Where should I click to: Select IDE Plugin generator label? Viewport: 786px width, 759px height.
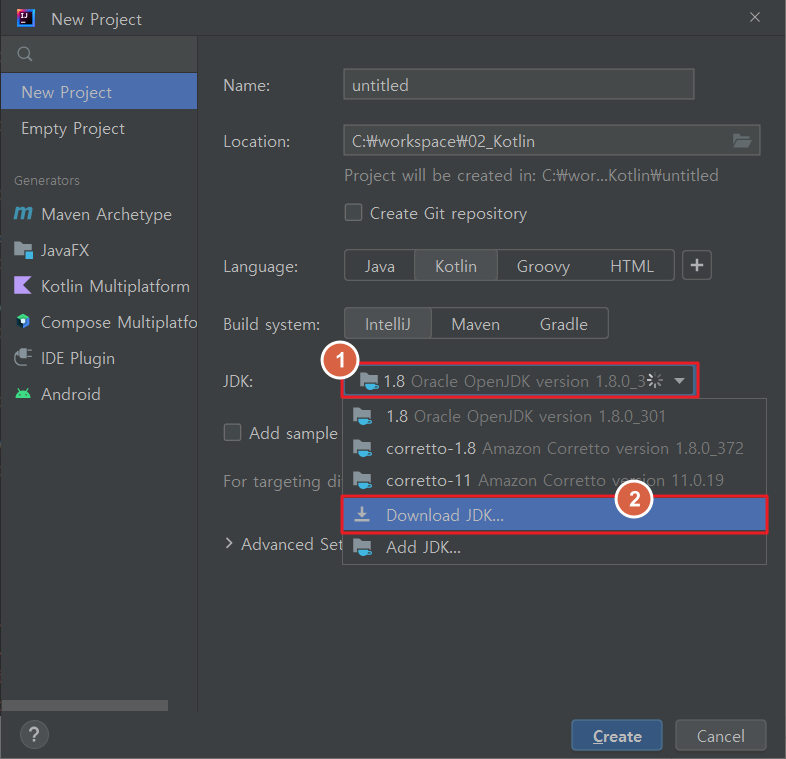(78, 358)
